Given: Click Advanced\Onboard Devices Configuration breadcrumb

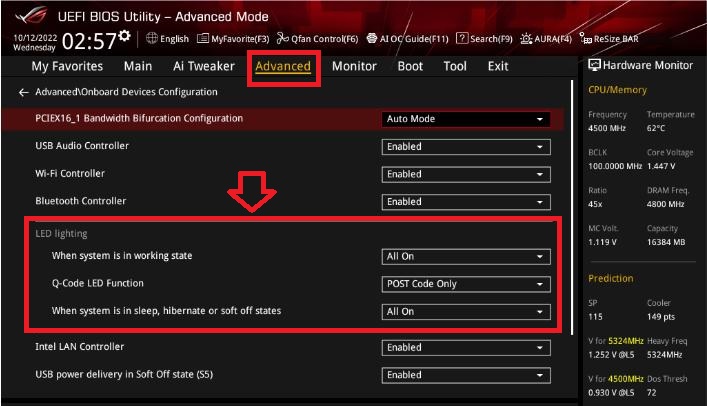Looking at the screenshot, I should click(126, 92).
